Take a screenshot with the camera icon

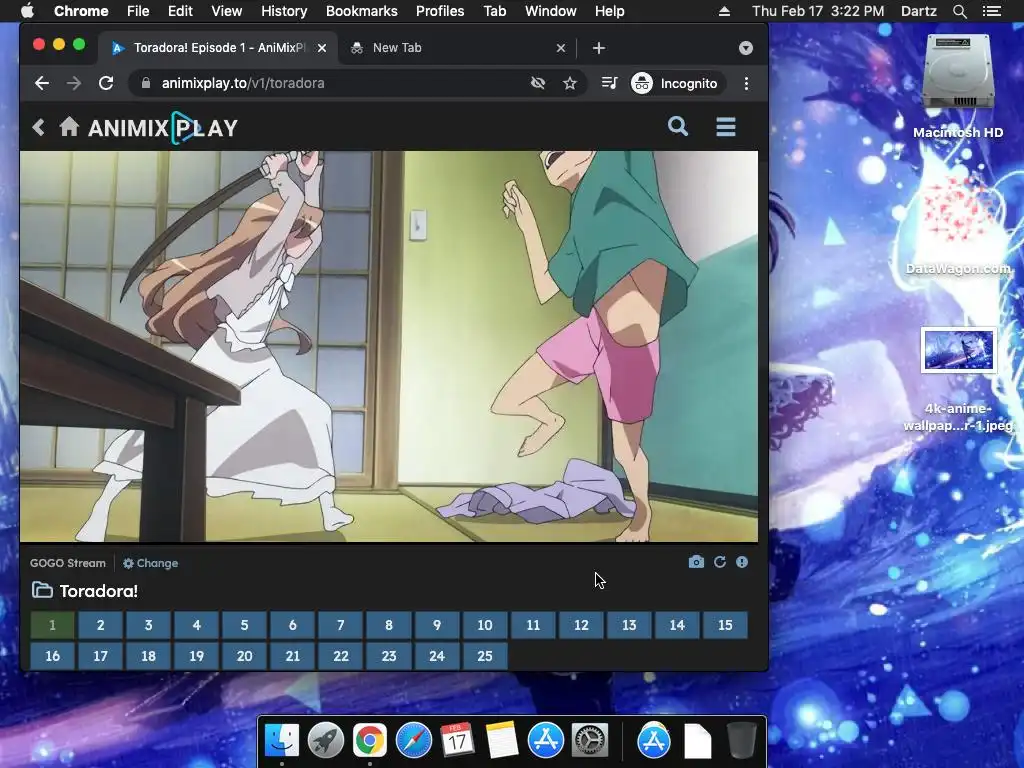coord(696,562)
